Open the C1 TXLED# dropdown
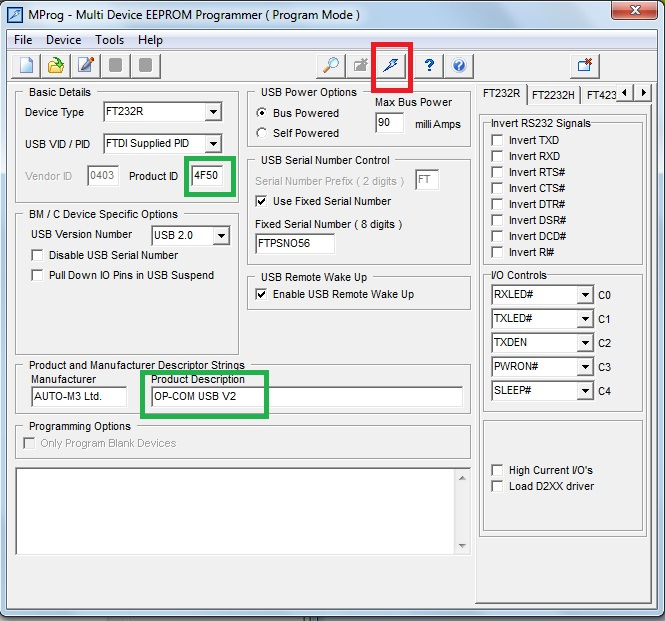Viewport: 665px width, 621px height. (585, 319)
